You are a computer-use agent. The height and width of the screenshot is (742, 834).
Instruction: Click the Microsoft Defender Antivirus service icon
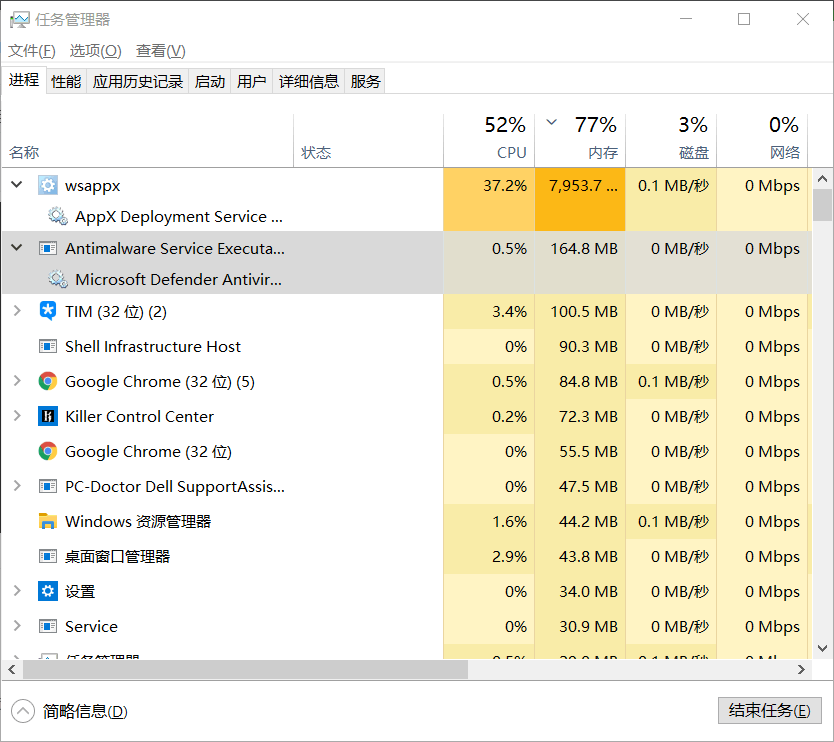(57, 279)
